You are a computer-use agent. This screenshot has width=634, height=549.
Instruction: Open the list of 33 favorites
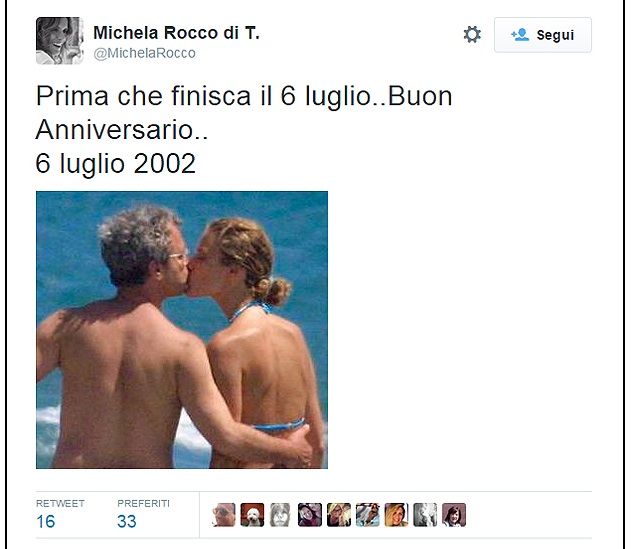[x=127, y=522]
